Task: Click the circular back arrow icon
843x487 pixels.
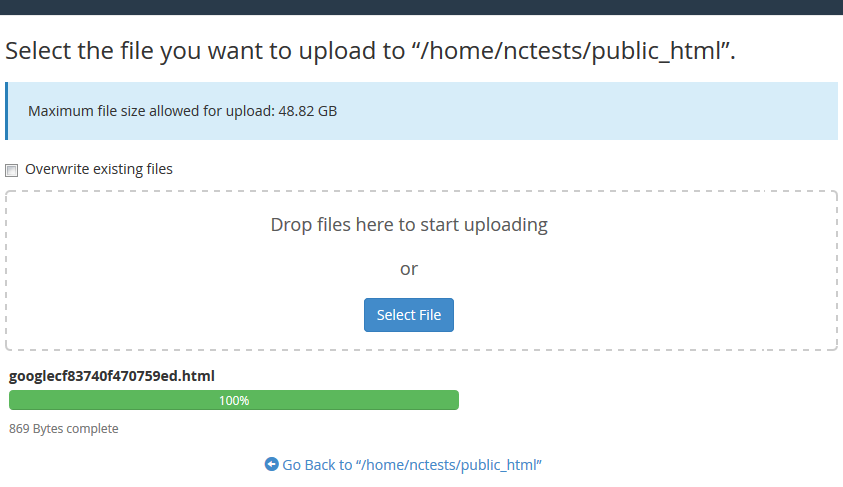Action: pos(271,465)
